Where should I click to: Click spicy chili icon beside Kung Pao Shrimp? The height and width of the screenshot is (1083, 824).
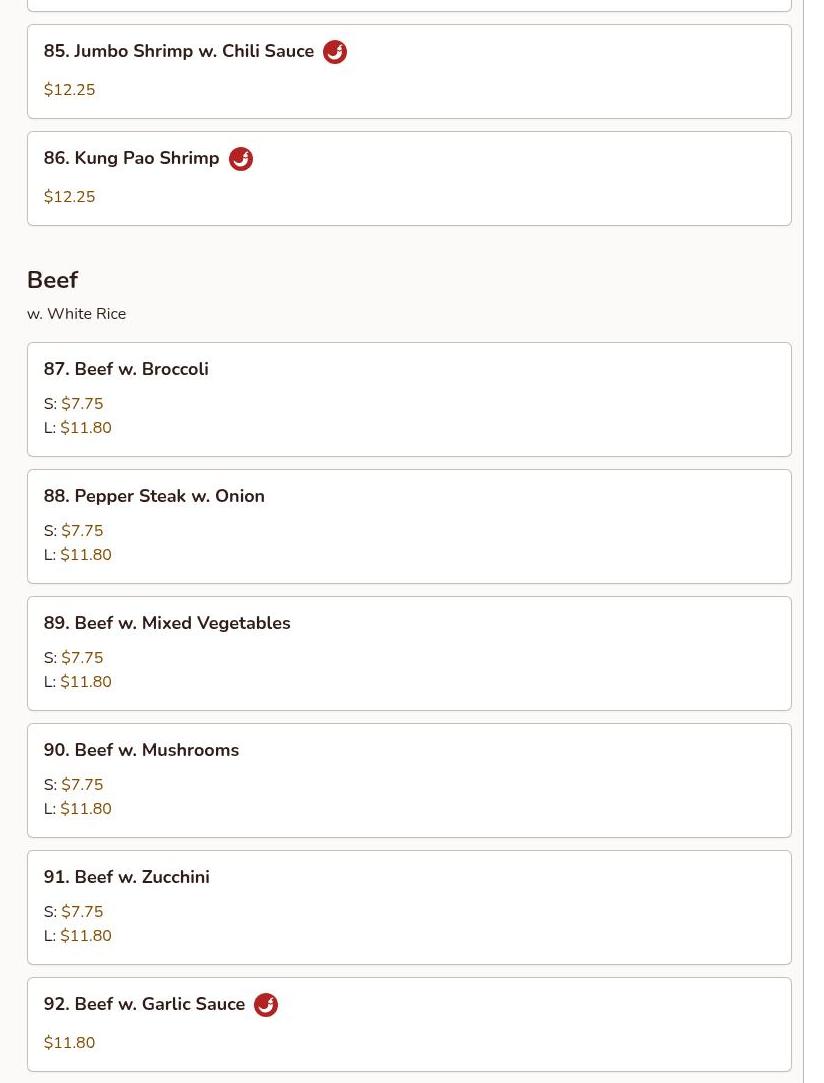coord(241,159)
